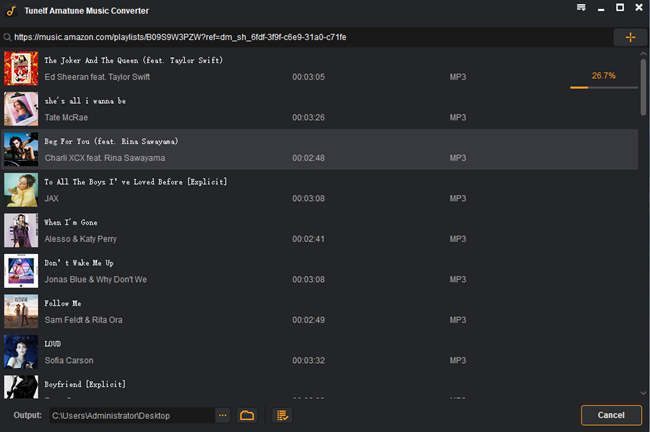Click the search magnifier icon
Image resolution: width=650 pixels, height=432 pixels.
point(8,37)
